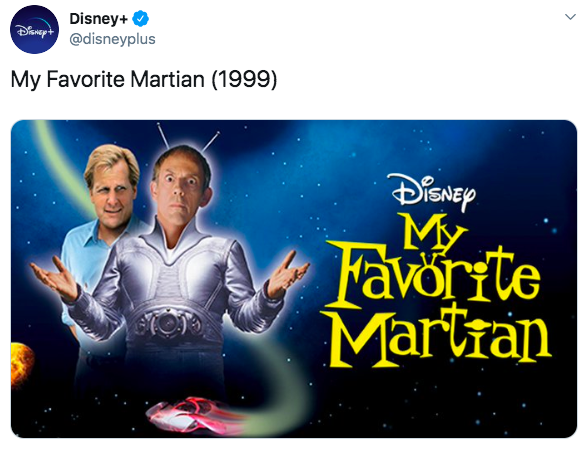Image resolution: width=584 pixels, height=453 pixels.
Task: Select the tweet text My Favorite Martian (1999)
Action: (144, 79)
